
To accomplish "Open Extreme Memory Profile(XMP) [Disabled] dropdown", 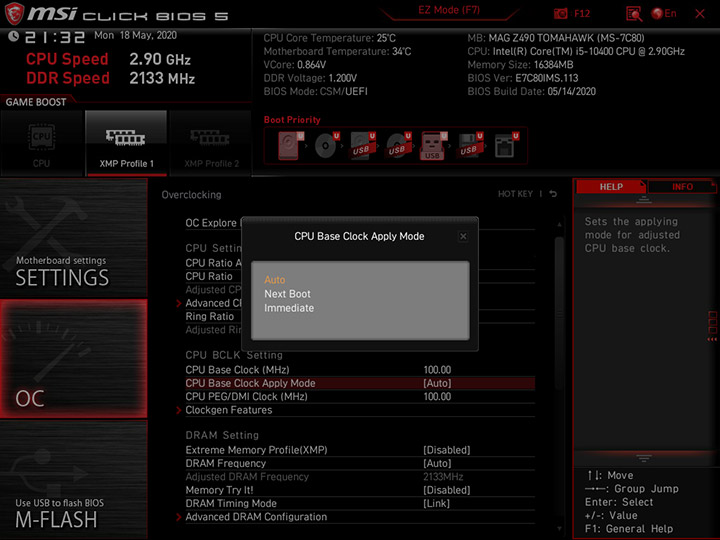I will tap(360, 450).
